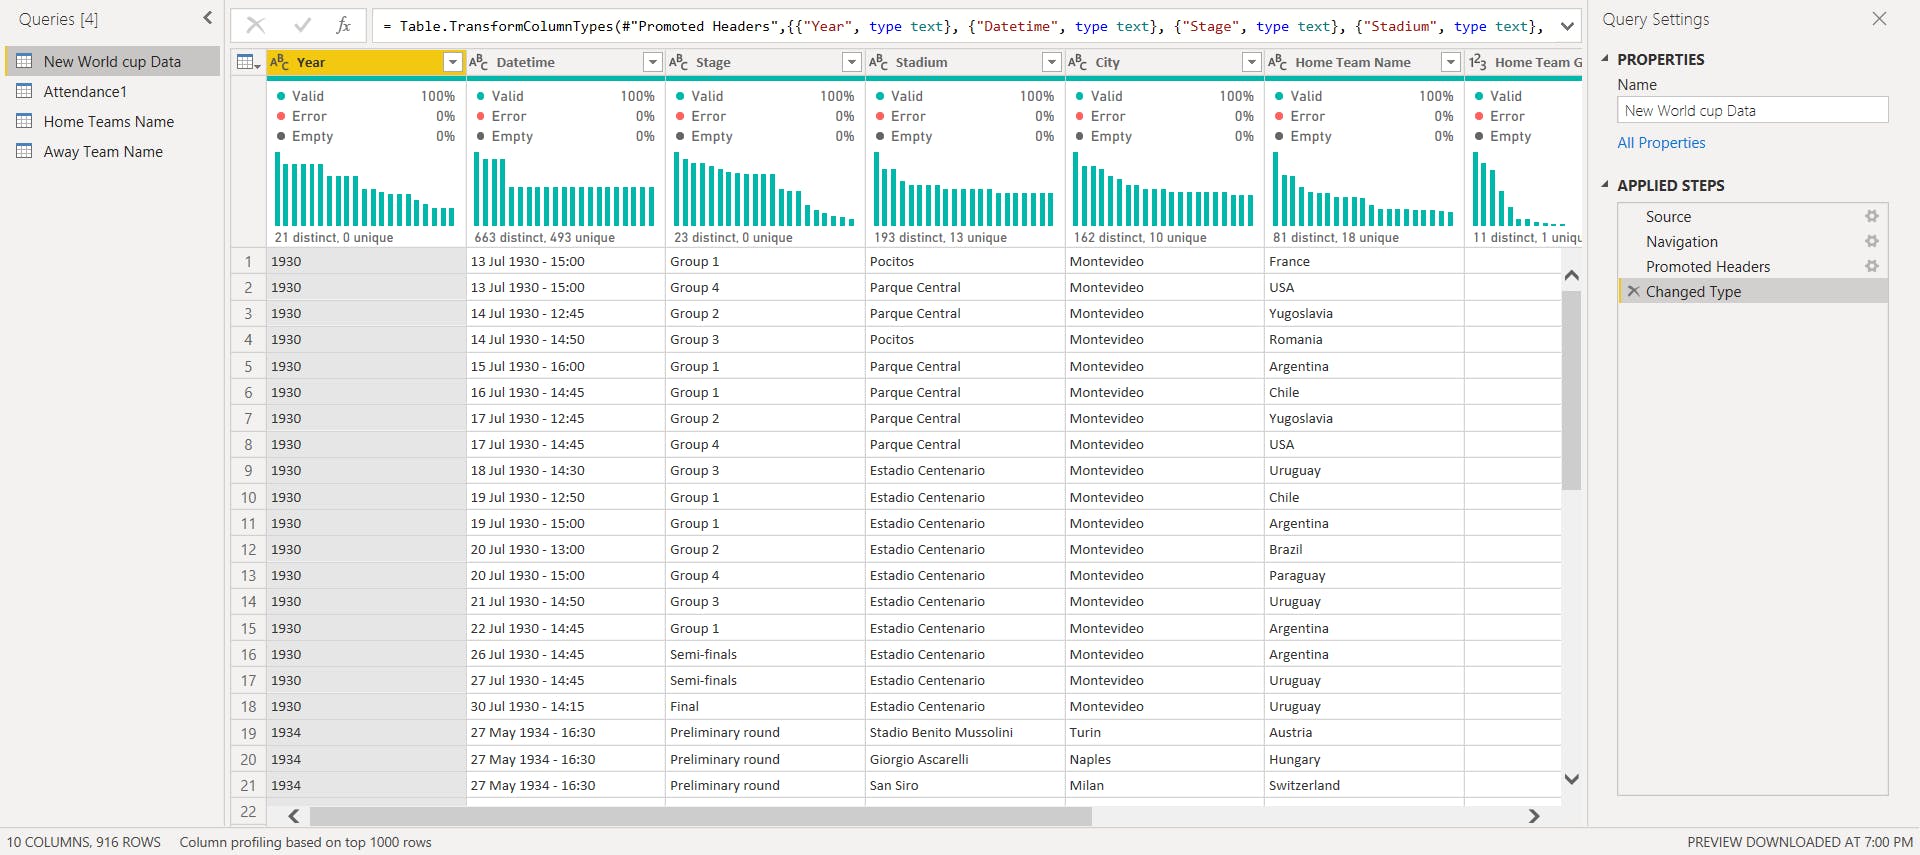Click the vertical scrollbar down arrow

tap(1571, 779)
